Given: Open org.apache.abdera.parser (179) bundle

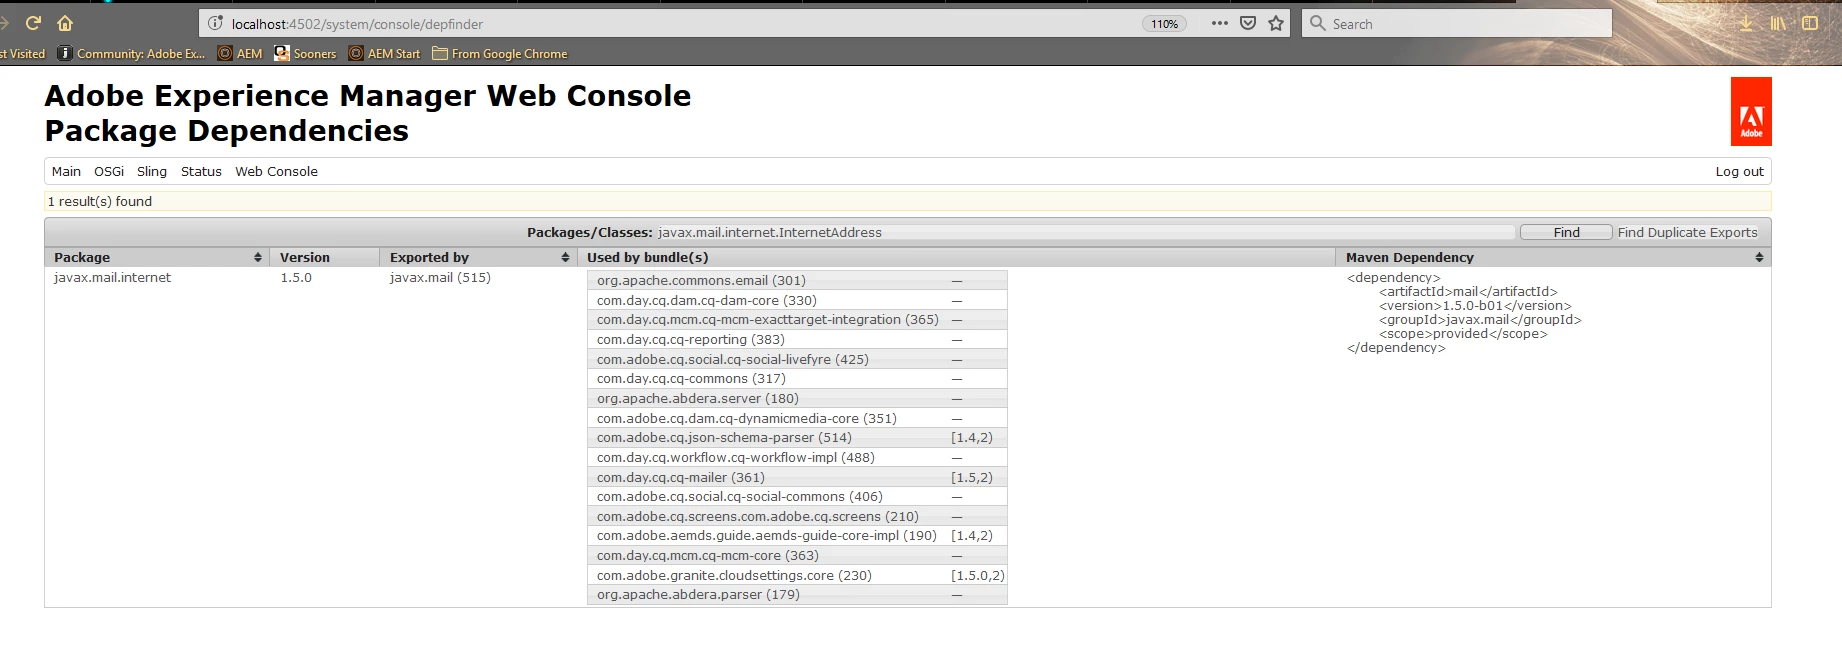Looking at the screenshot, I should [698, 594].
